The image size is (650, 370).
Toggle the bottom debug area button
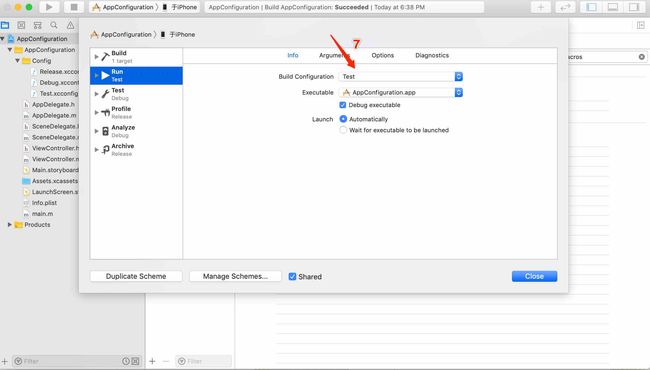coord(613,7)
